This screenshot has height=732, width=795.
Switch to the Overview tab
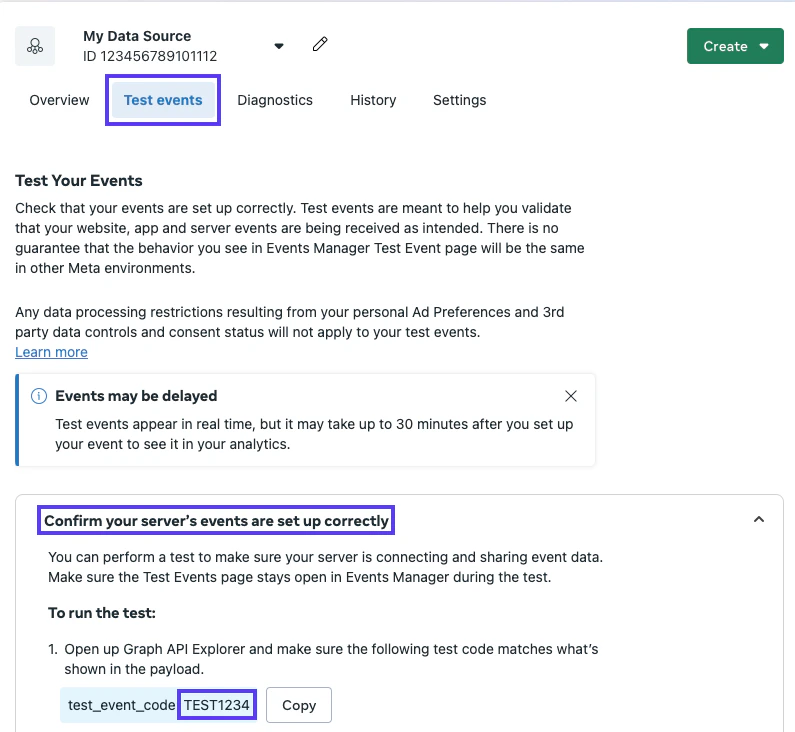59,100
